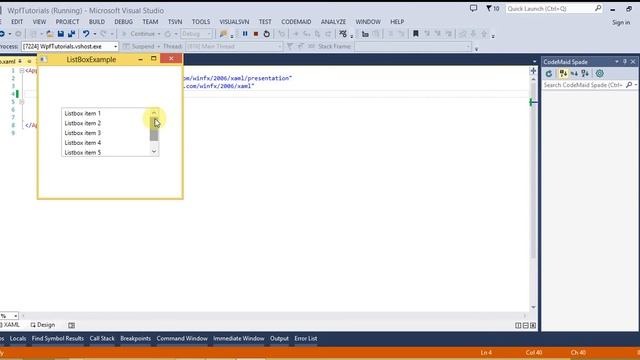
Task: Open the CODEMAID menu
Action: coord(296,22)
